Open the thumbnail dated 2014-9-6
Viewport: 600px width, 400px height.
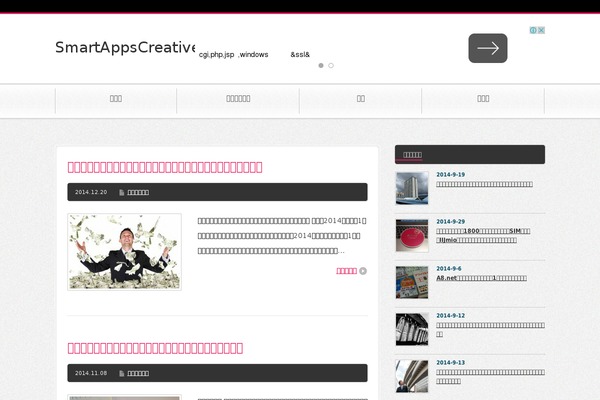point(412,282)
